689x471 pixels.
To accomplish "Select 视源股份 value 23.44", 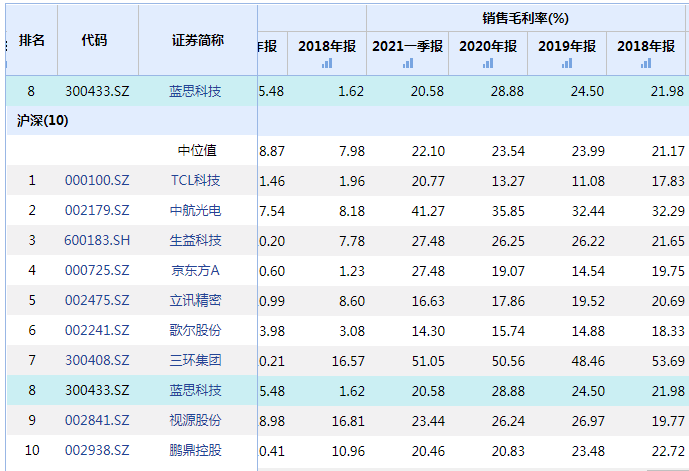I will point(428,421).
